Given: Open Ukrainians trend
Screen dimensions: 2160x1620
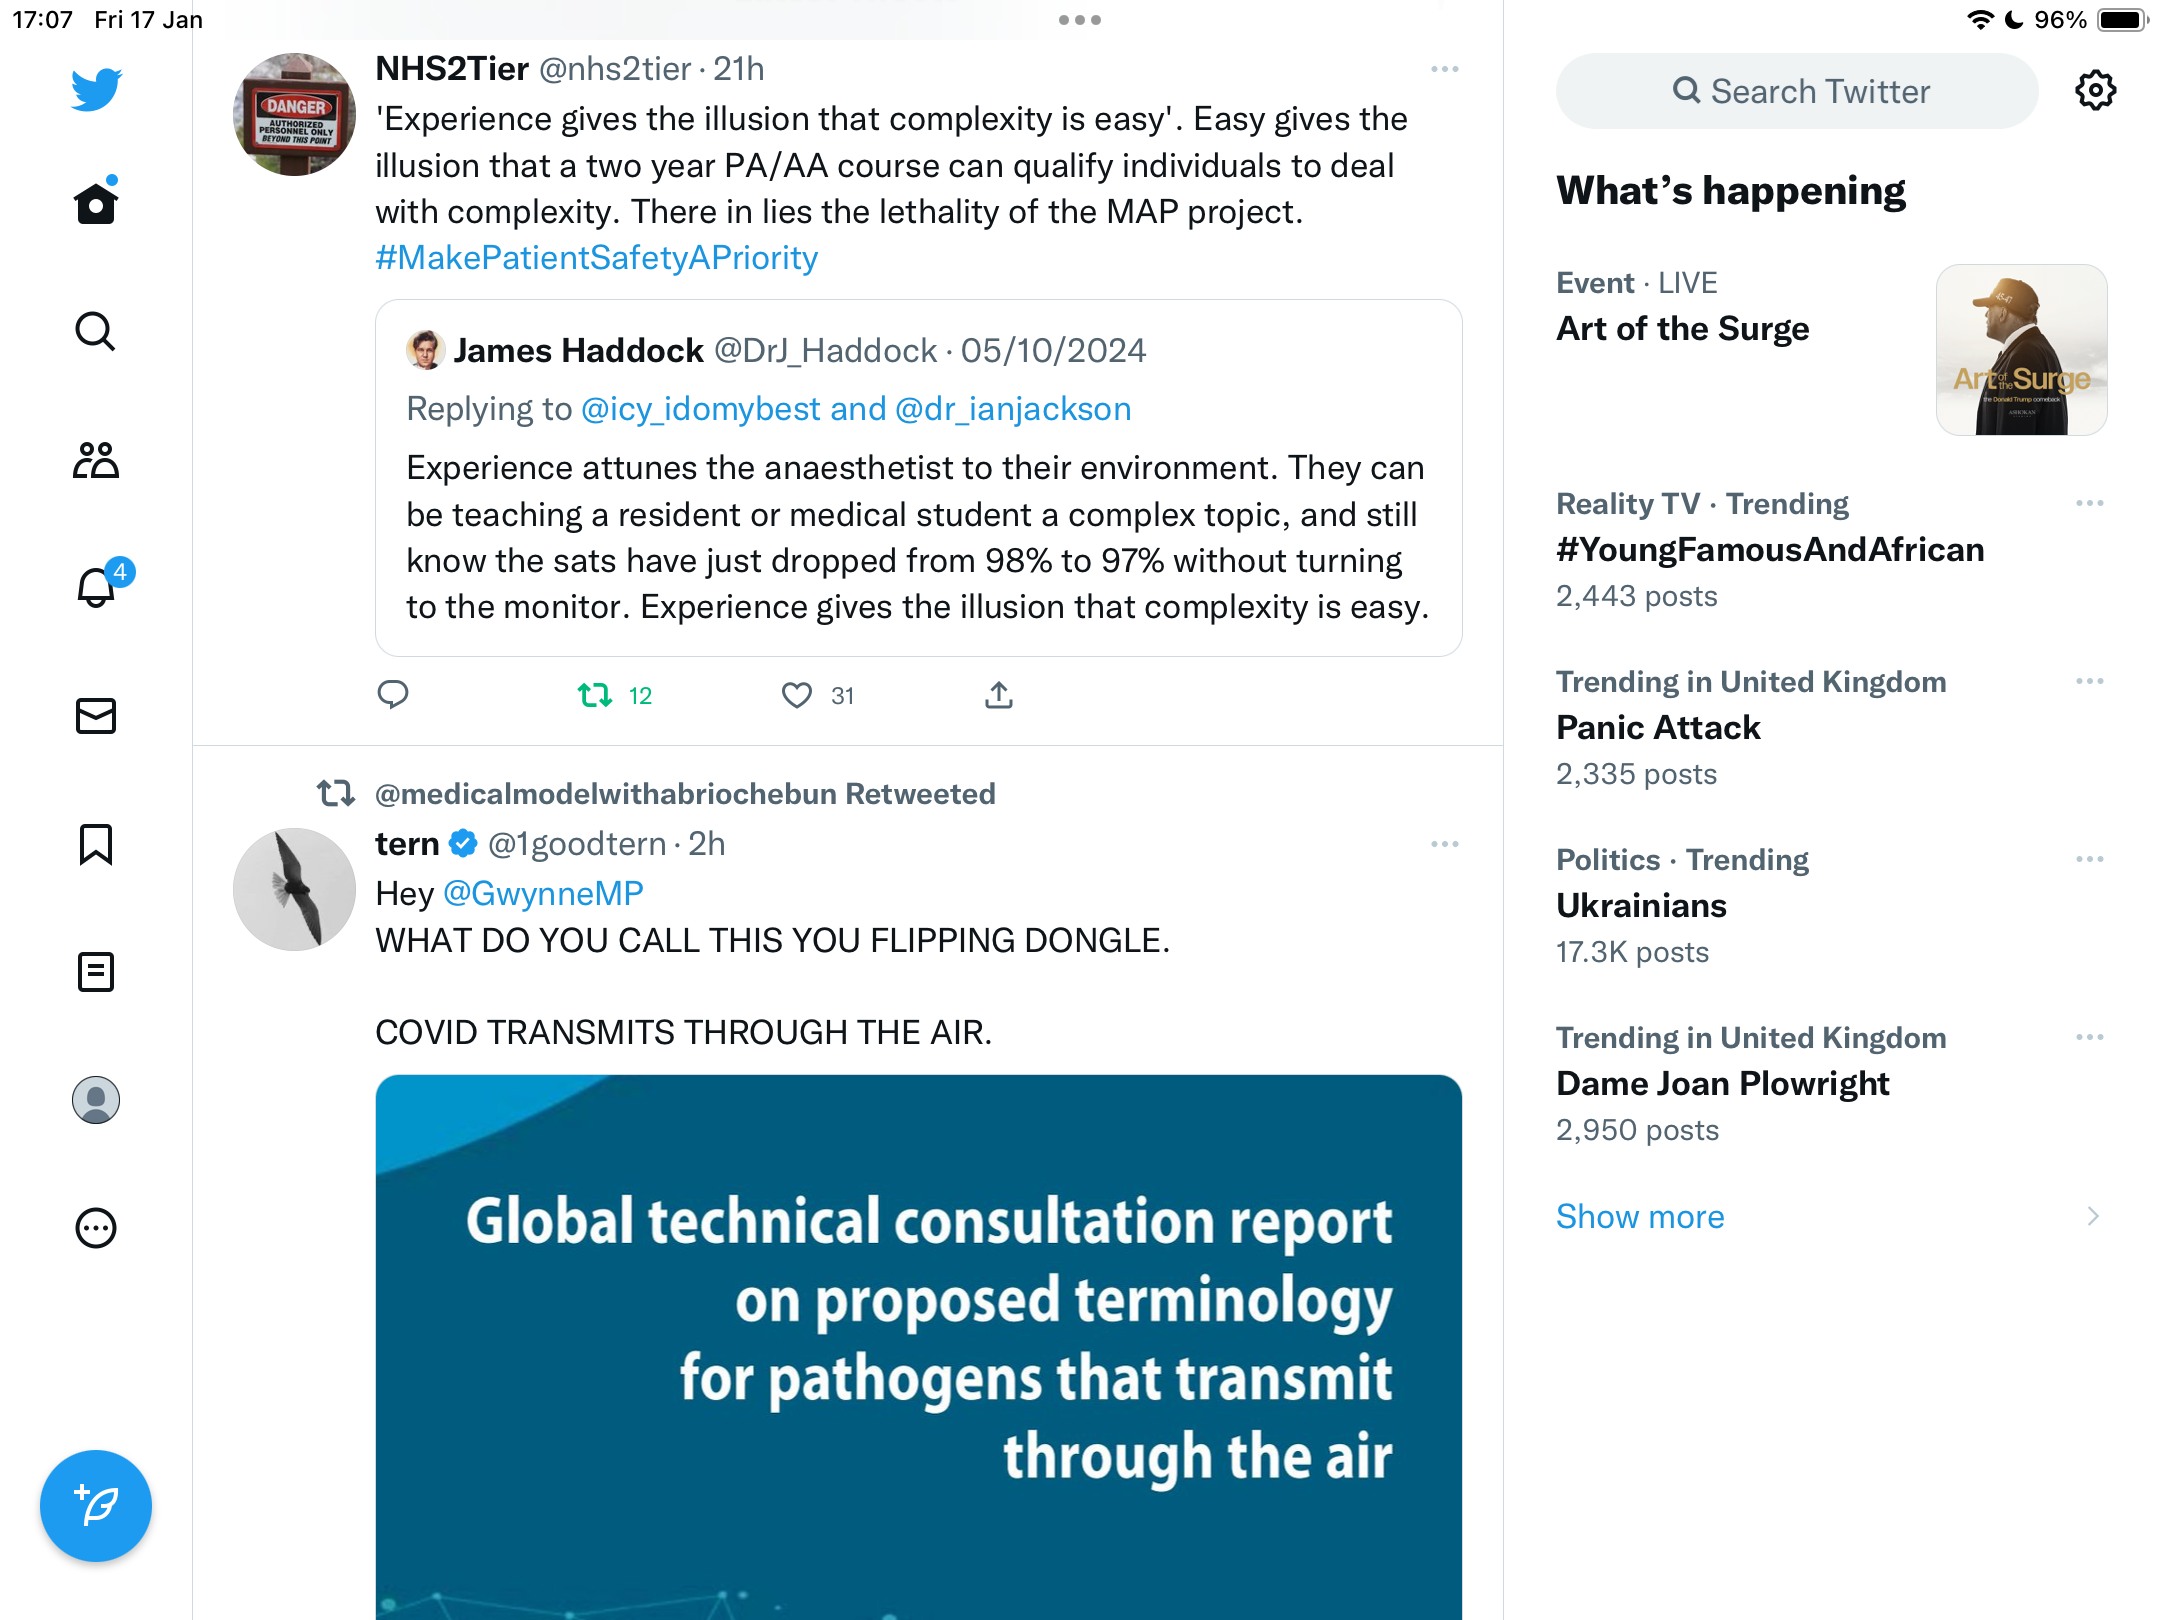Looking at the screenshot, I should (1641, 906).
